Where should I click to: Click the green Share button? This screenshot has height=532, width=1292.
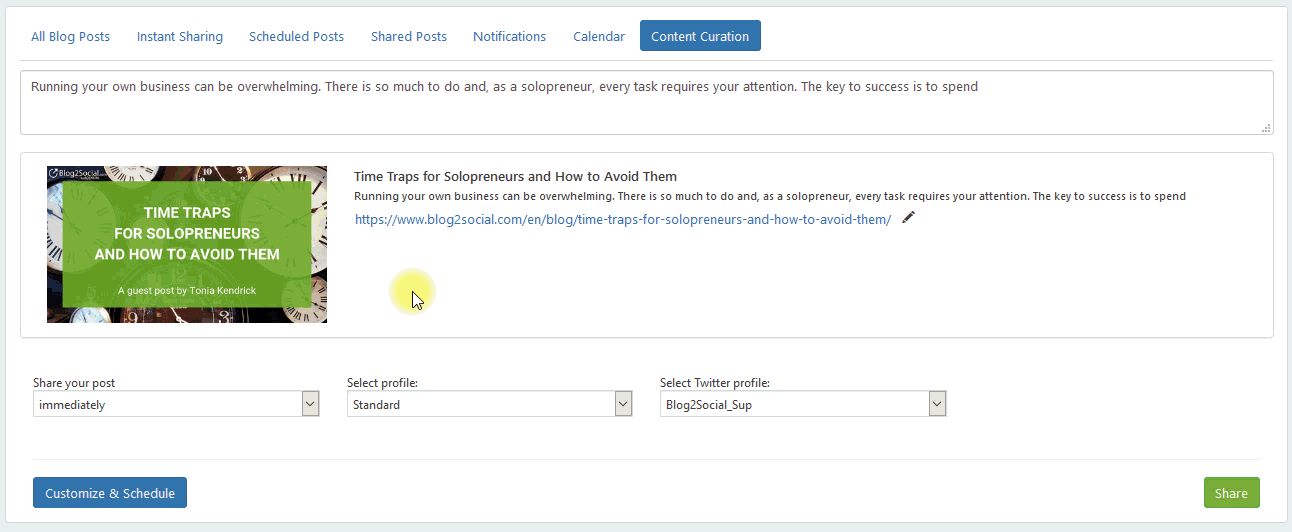click(x=1231, y=493)
